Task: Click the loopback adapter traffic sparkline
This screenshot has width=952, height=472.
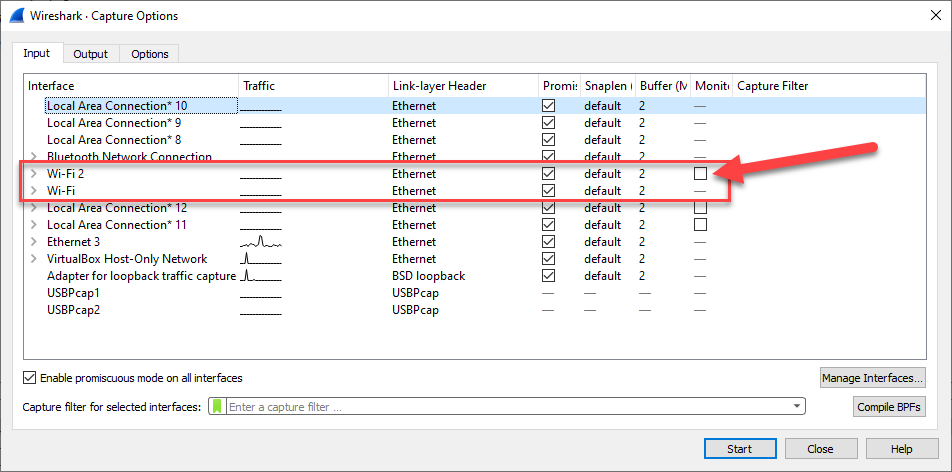Action: tap(261, 276)
